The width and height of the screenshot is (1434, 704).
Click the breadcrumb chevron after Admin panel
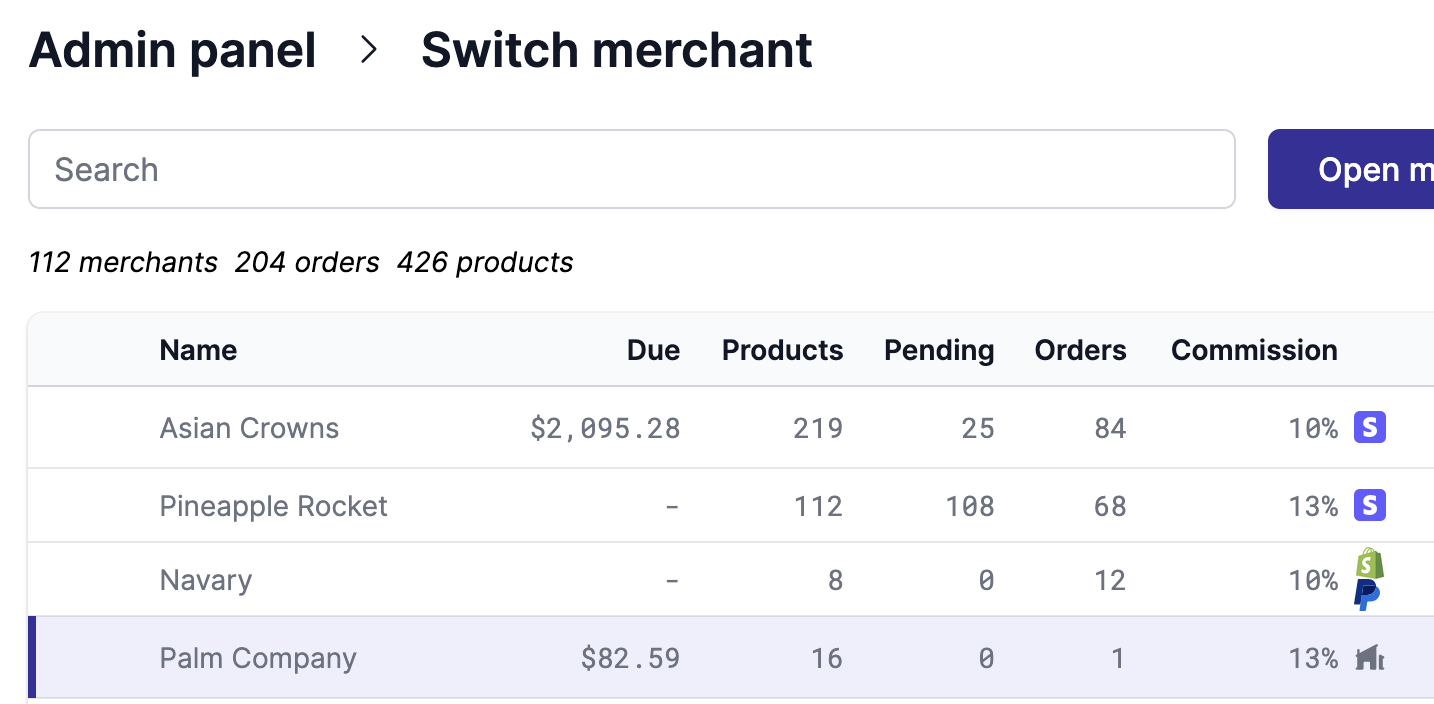[x=369, y=51]
